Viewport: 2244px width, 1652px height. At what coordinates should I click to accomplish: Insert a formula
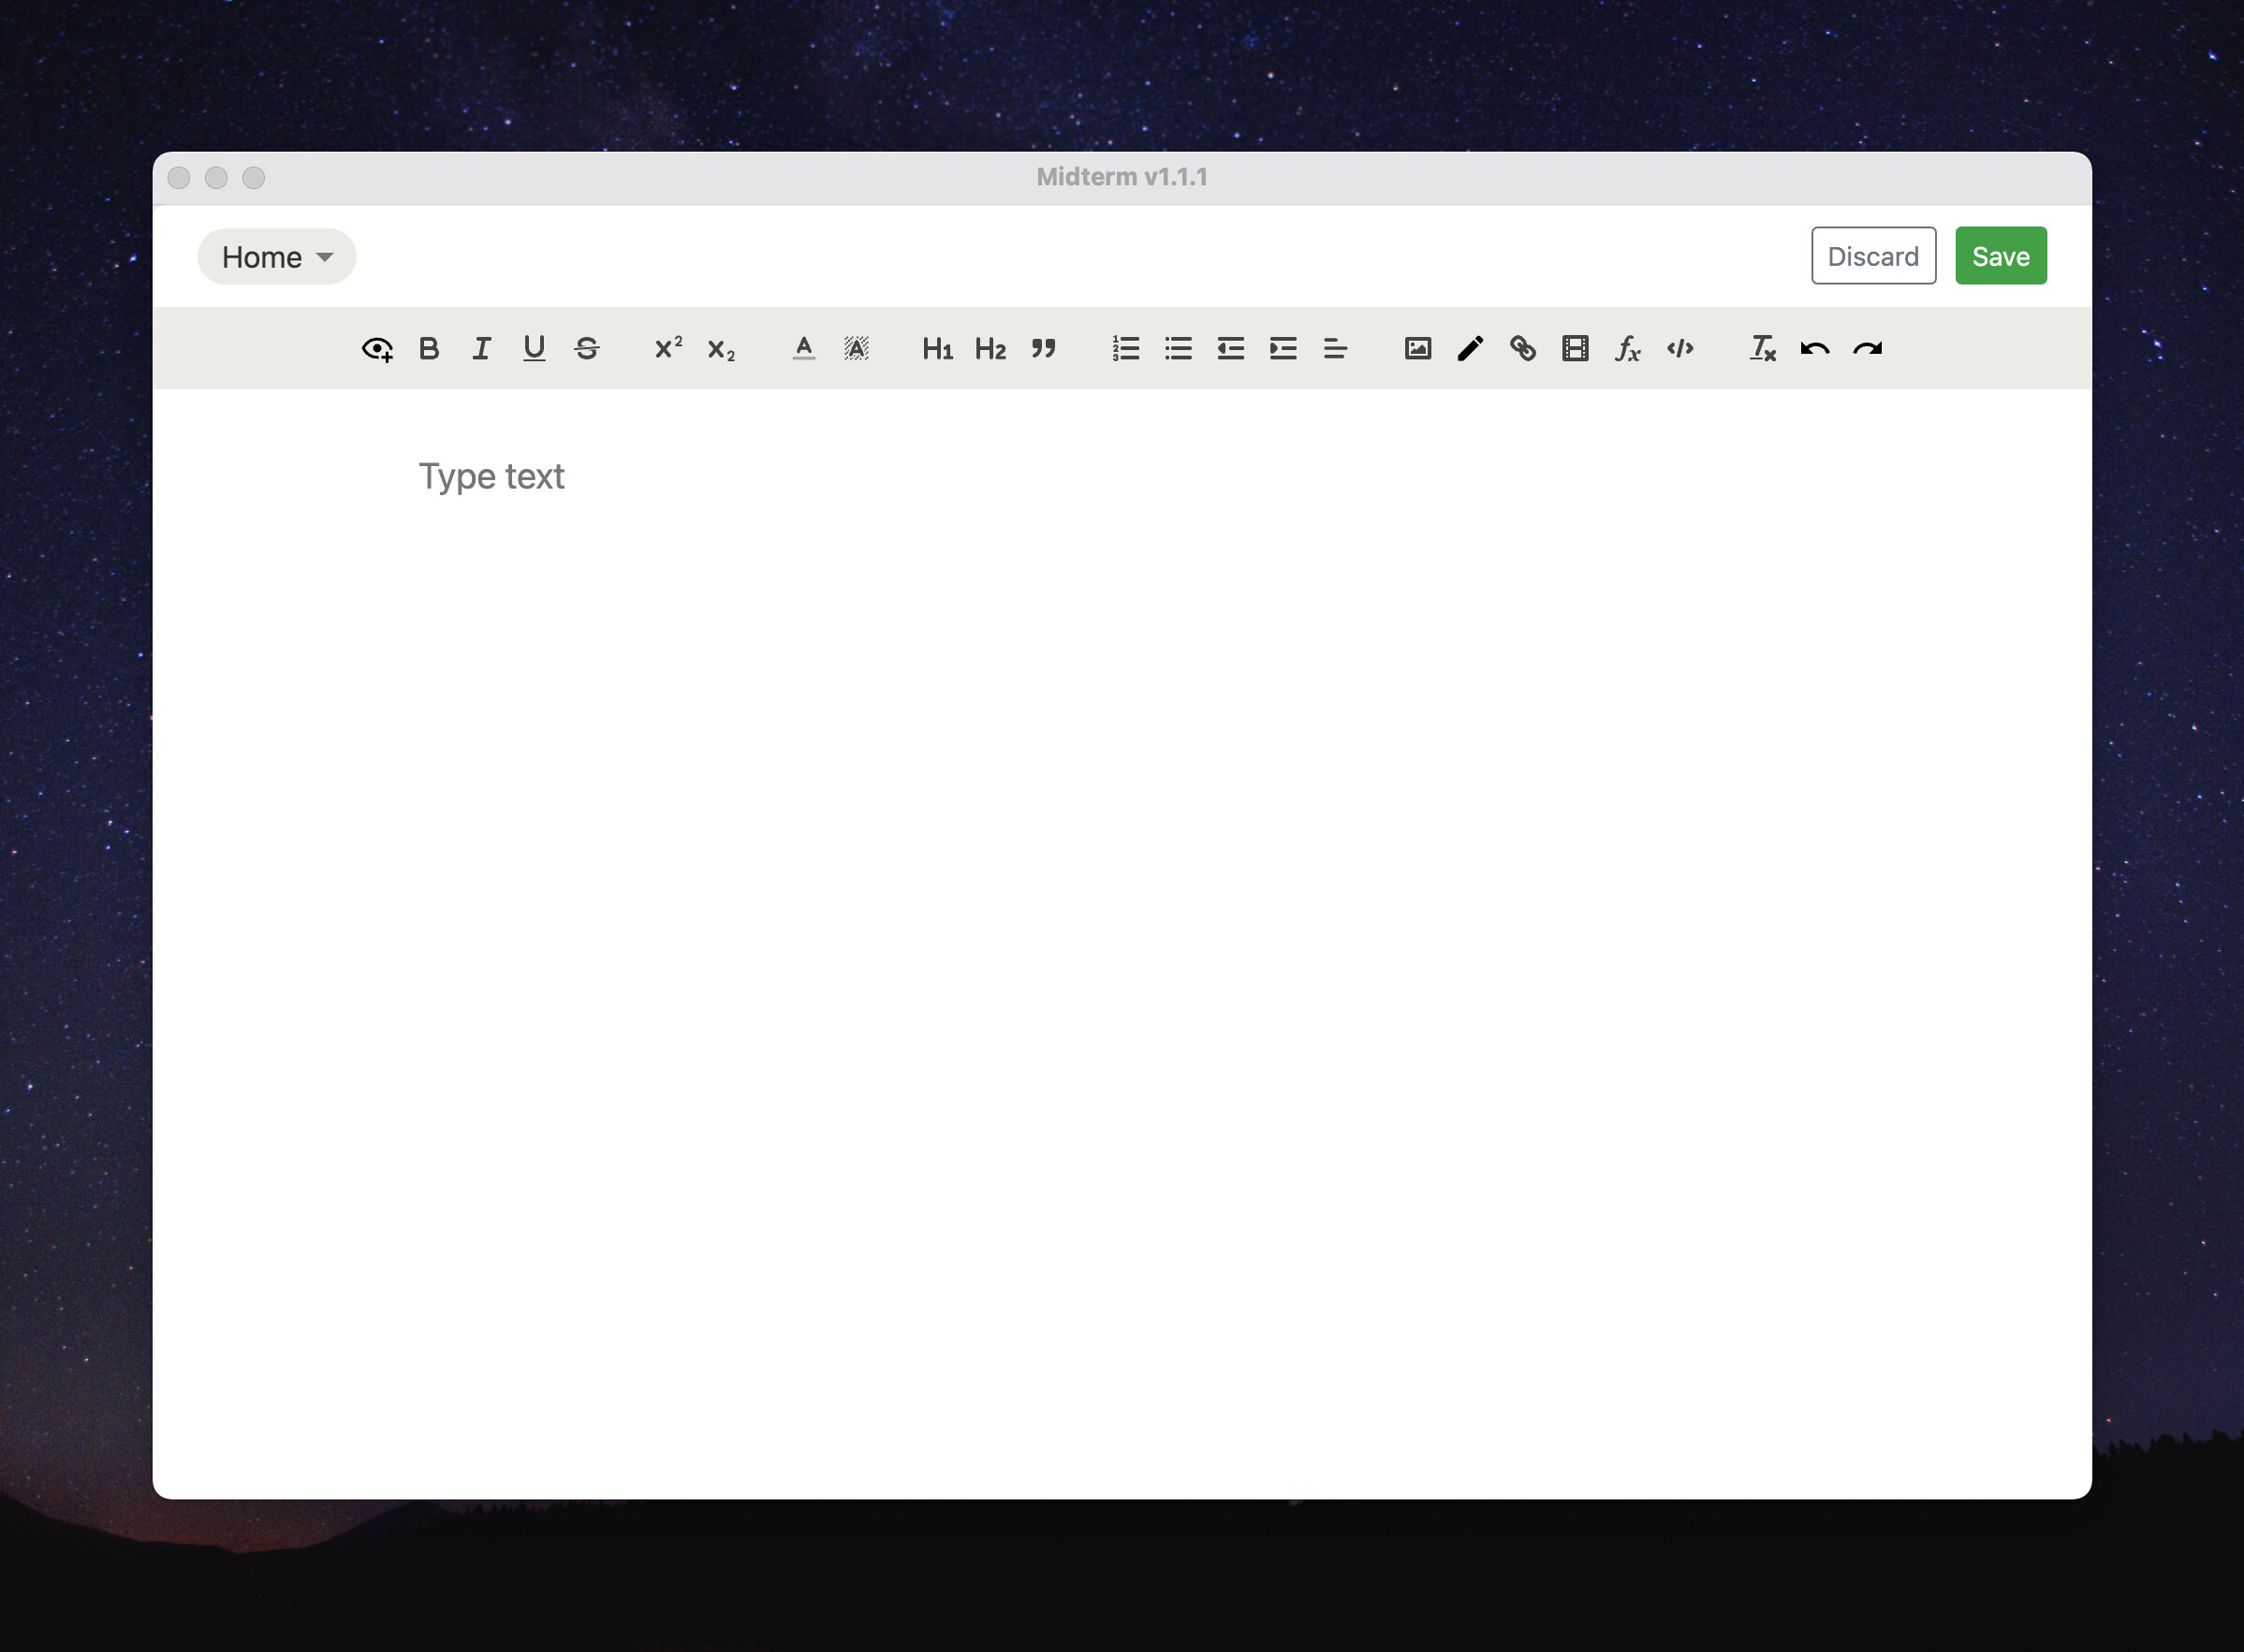(1628, 349)
